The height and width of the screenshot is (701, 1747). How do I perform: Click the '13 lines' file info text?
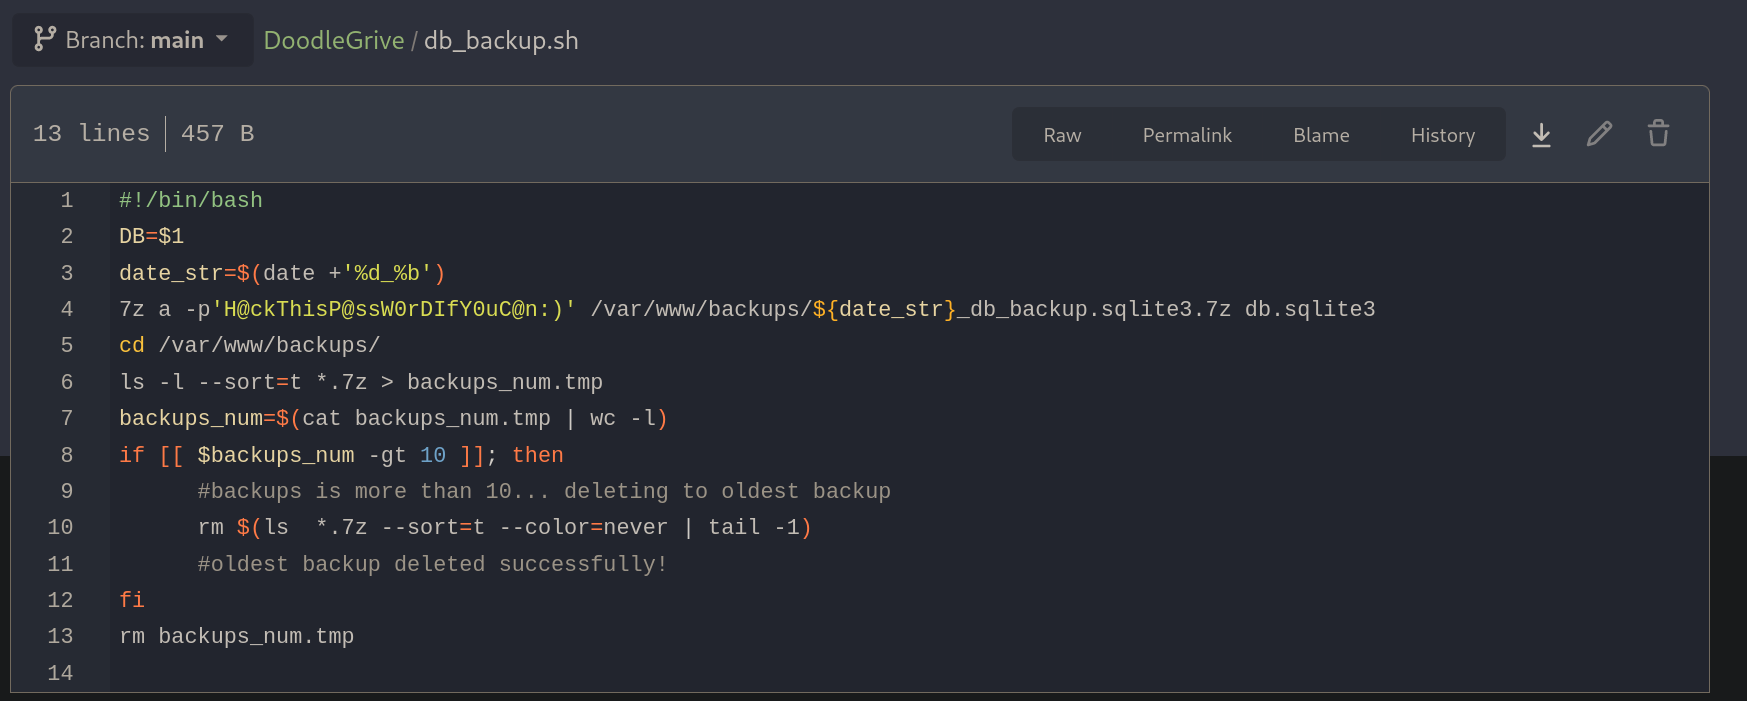[x=91, y=134]
